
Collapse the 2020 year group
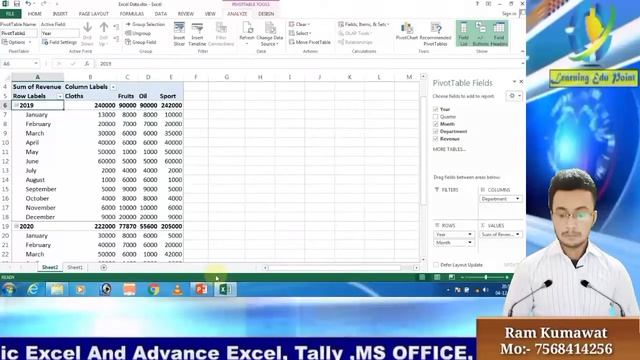pos(16,226)
